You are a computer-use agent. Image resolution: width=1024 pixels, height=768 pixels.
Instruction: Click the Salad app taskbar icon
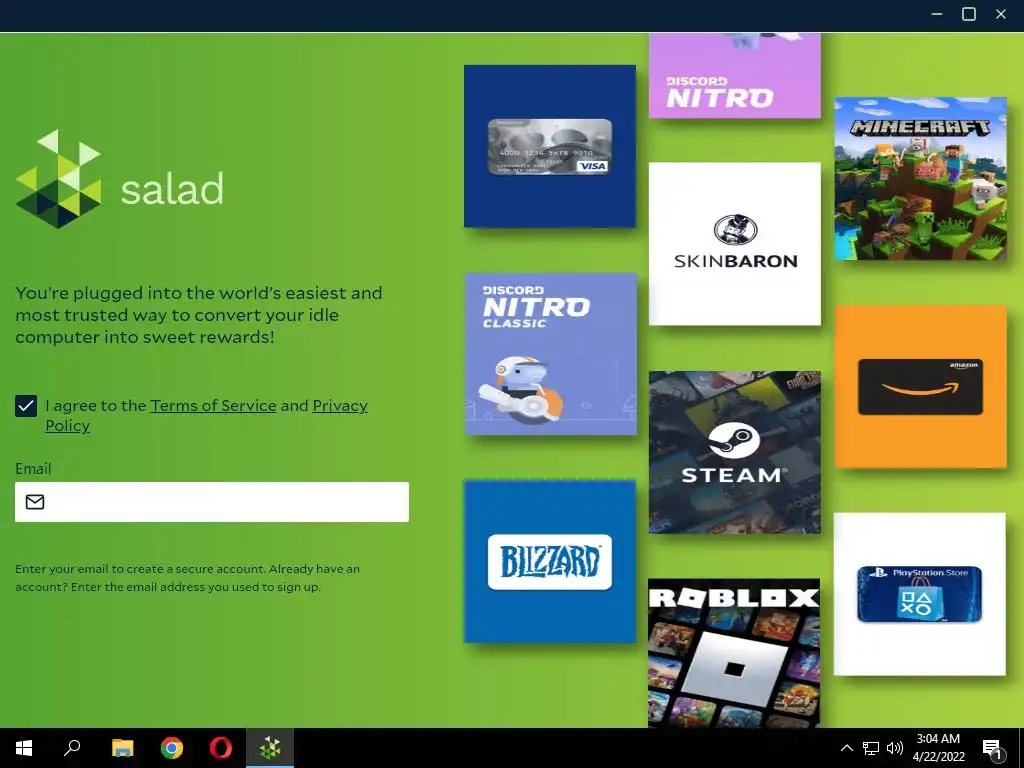[270, 748]
